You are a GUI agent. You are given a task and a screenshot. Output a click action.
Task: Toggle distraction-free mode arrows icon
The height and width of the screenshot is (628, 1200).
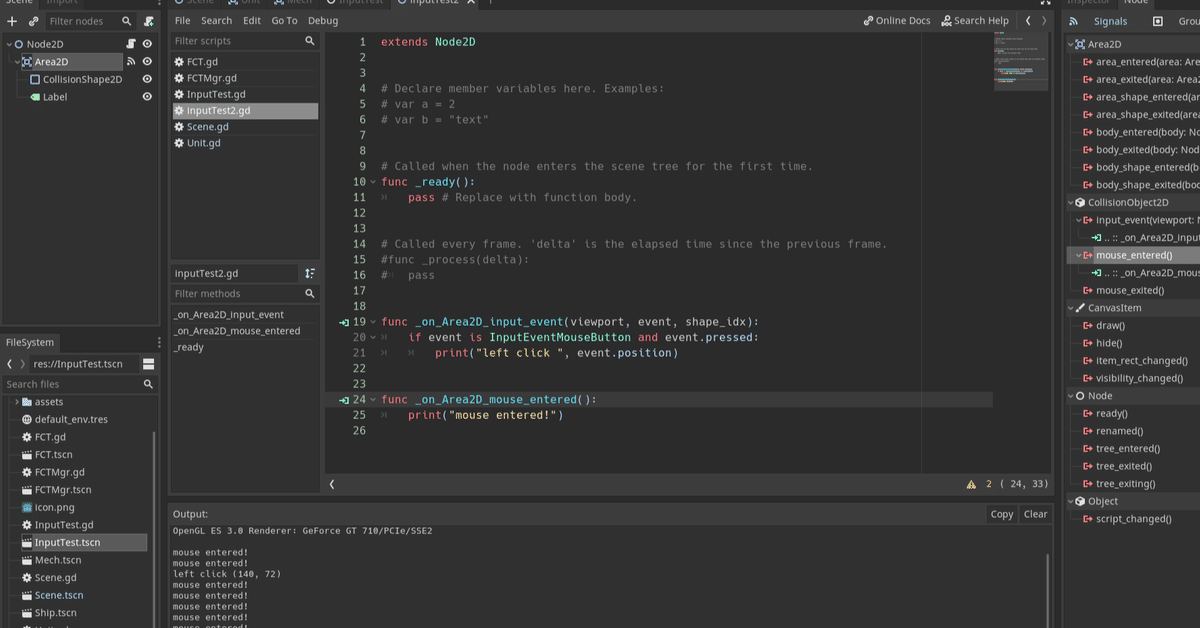1048,3
